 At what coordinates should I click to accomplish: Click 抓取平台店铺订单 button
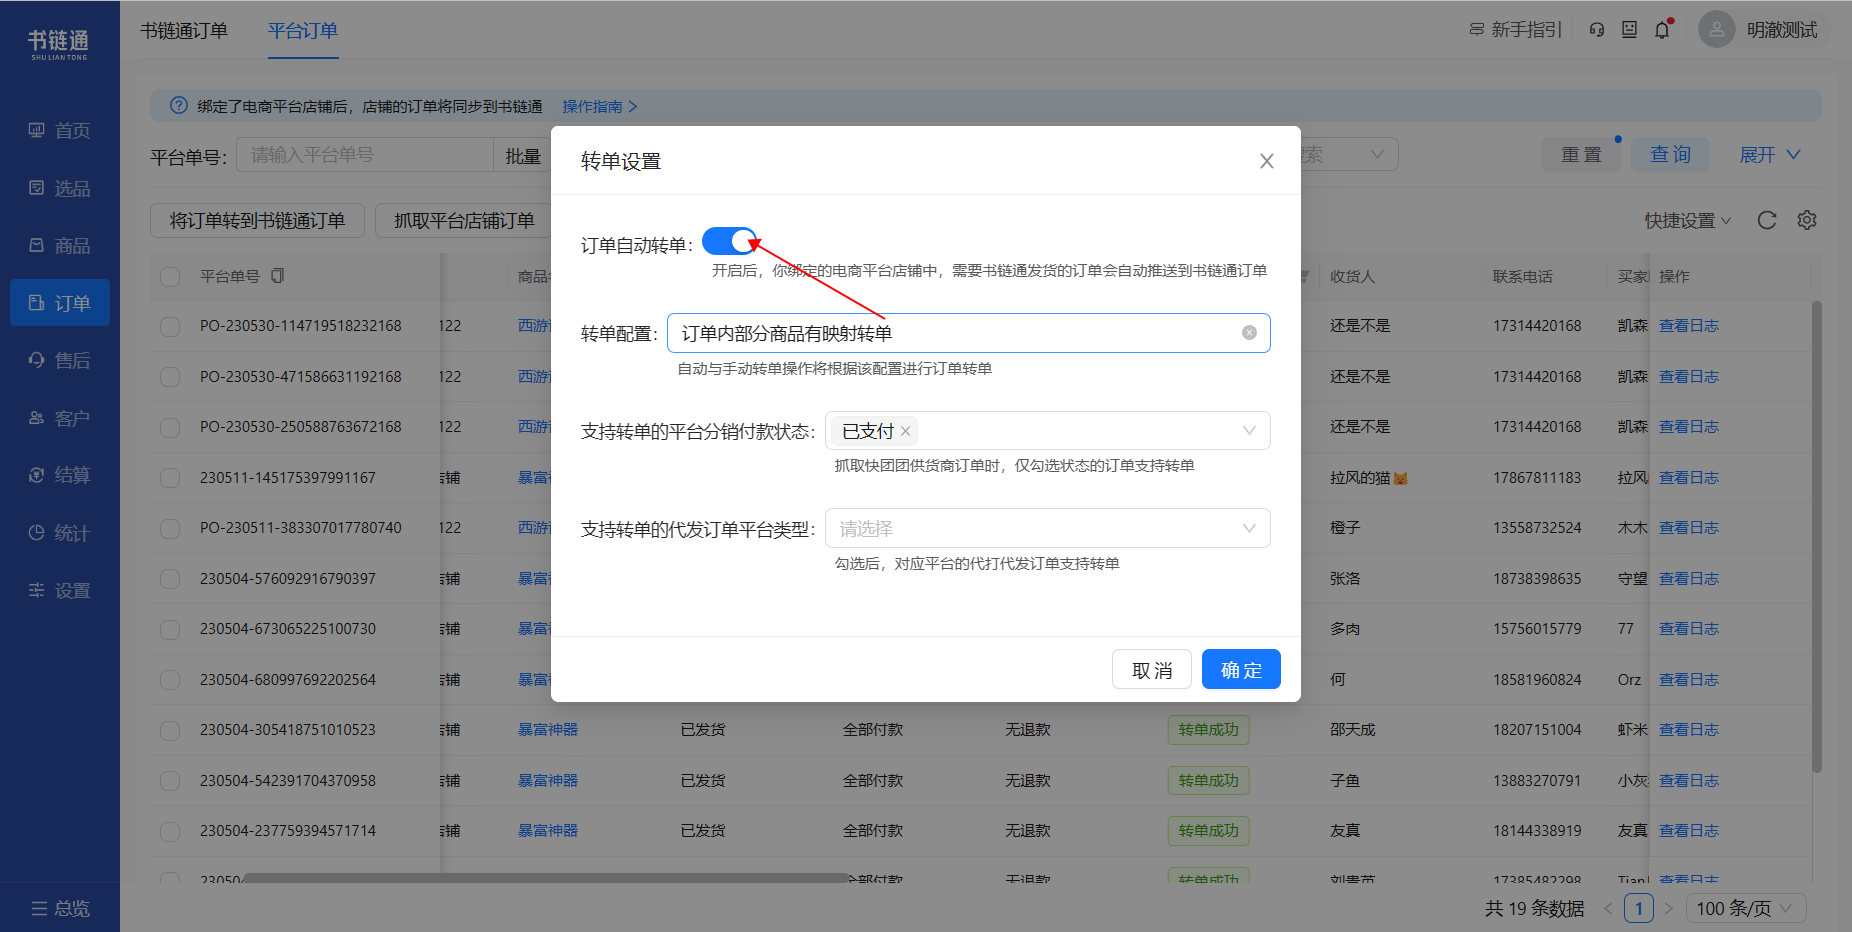coord(464,220)
